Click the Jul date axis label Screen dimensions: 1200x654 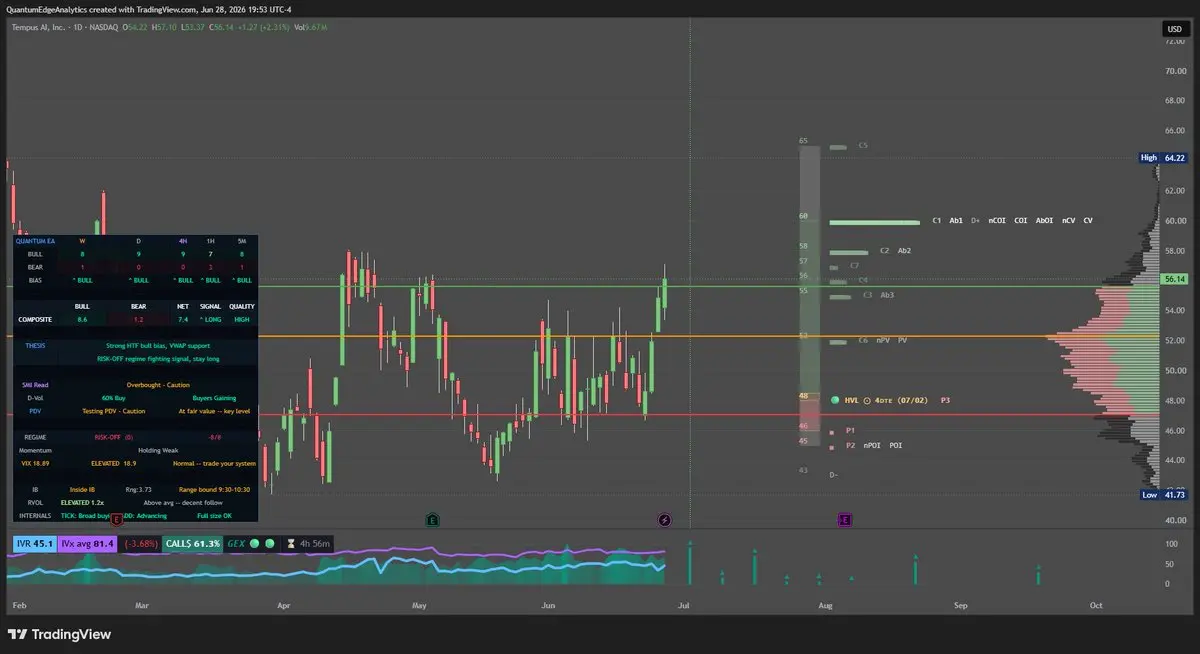(x=683, y=605)
